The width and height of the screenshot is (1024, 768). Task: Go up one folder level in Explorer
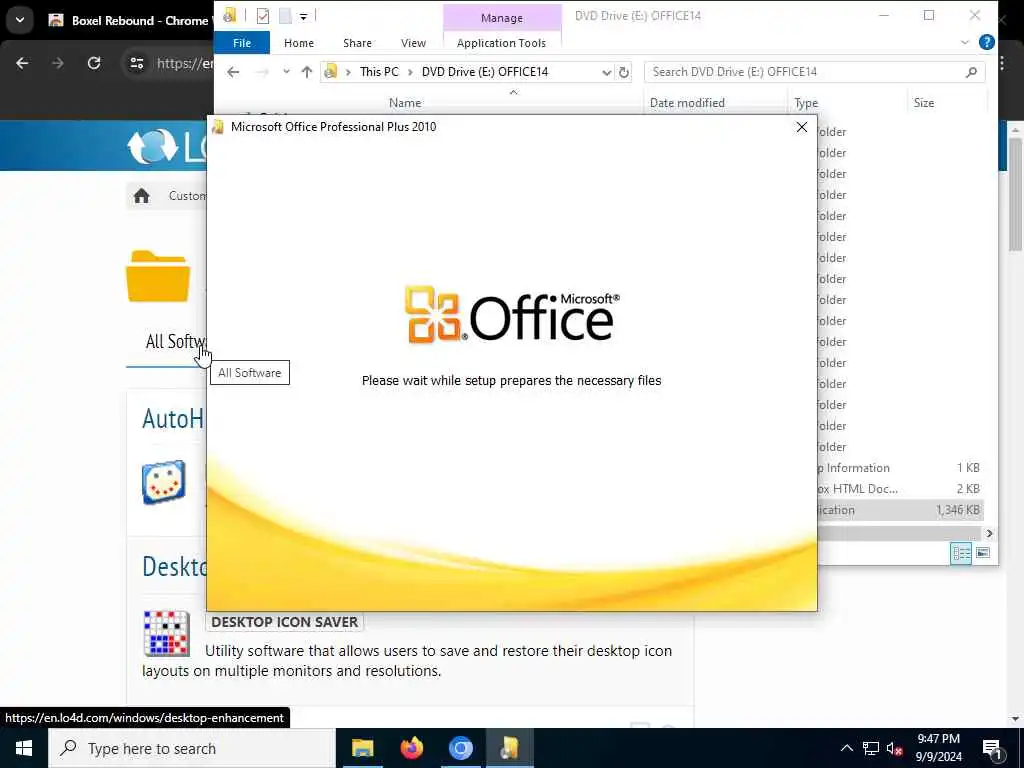307,72
